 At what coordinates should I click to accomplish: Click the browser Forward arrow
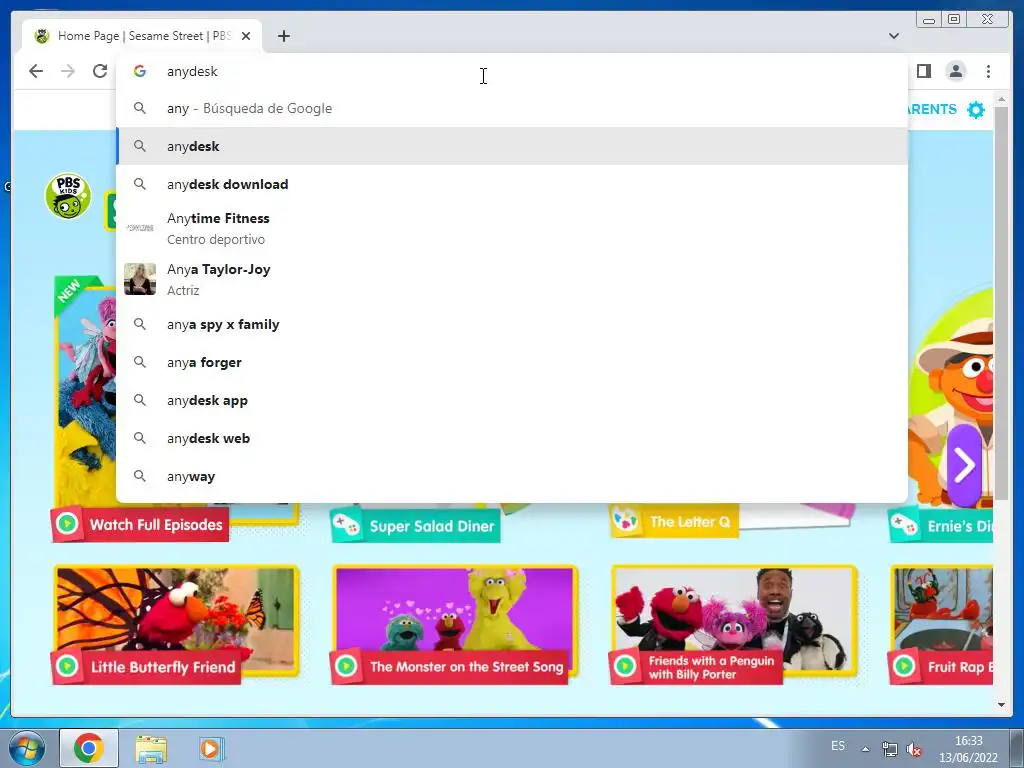click(x=68, y=71)
